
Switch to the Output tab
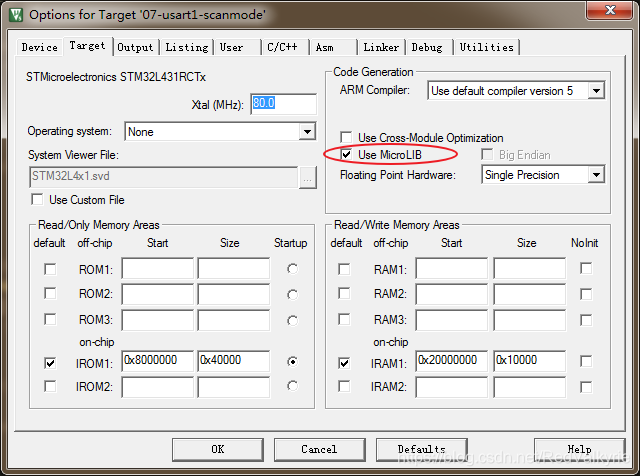click(135, 47)
